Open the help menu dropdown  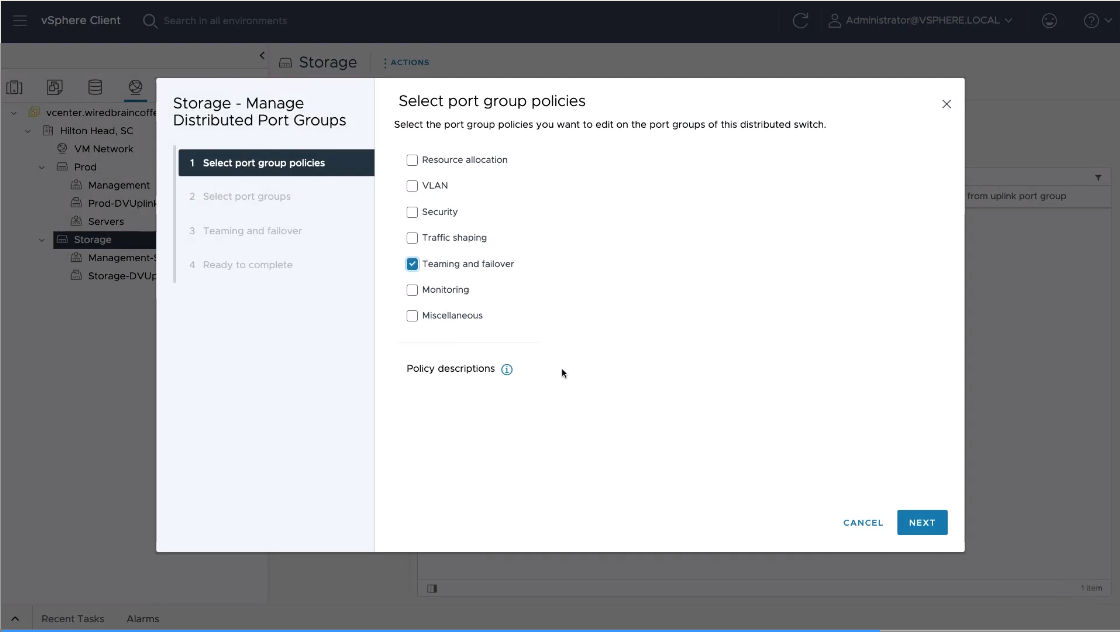tap(1097, 20)
